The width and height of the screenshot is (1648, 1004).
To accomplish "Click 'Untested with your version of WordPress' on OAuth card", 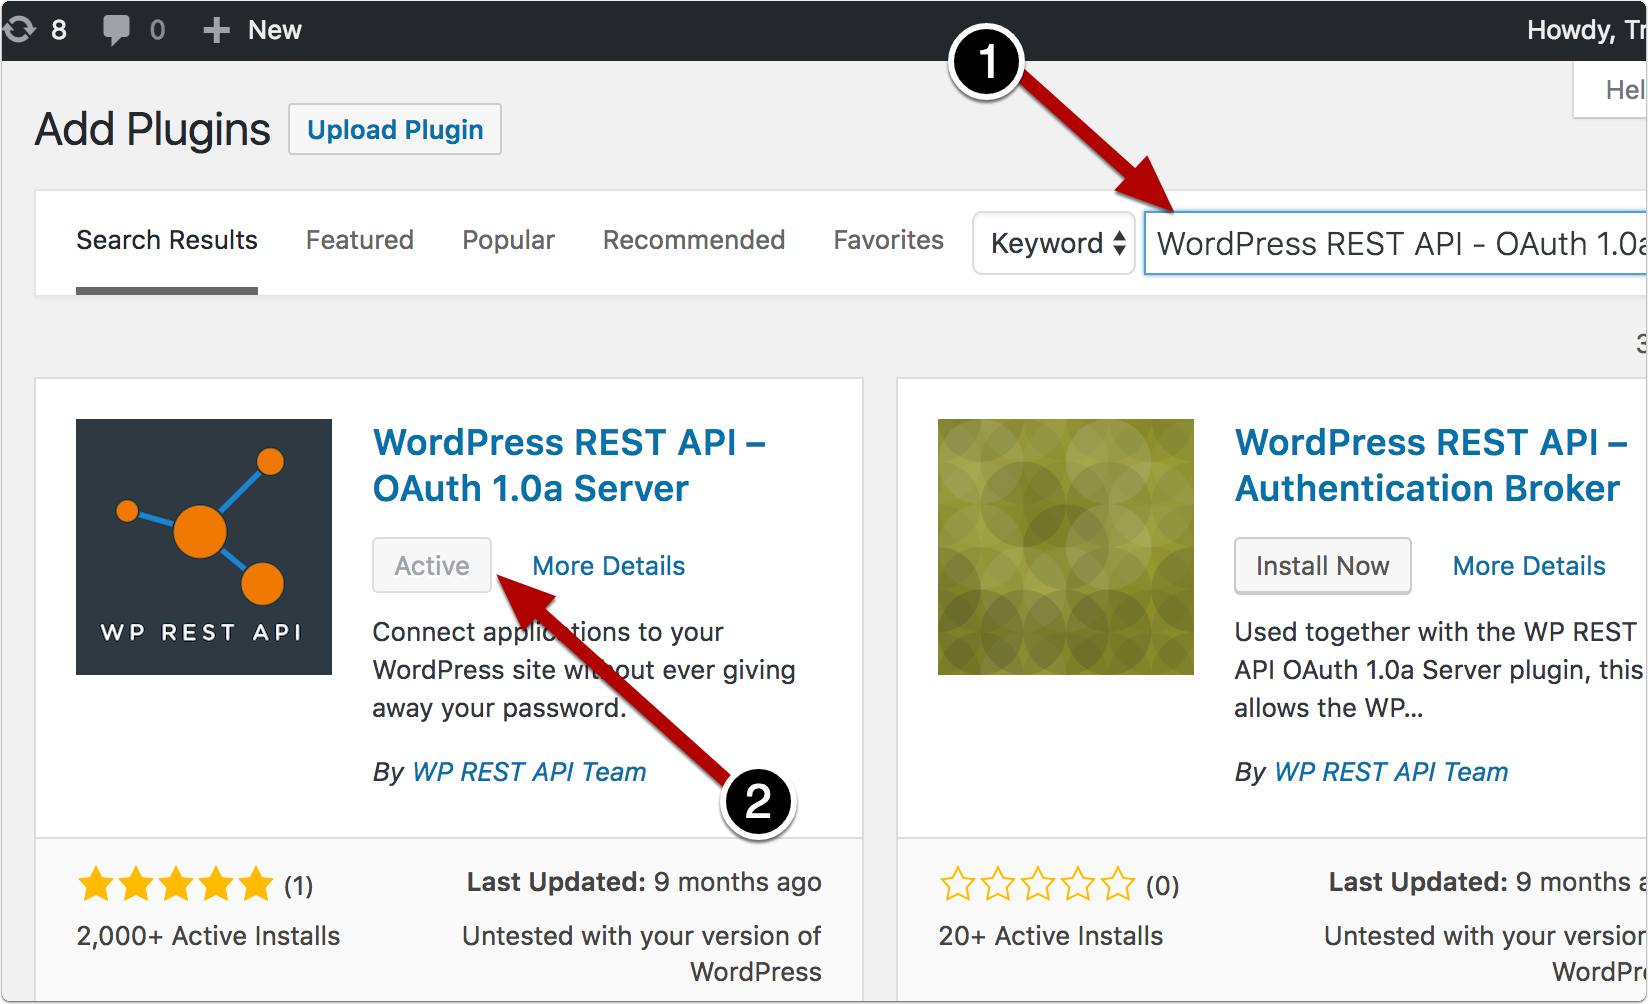I will tap(642, 954).
